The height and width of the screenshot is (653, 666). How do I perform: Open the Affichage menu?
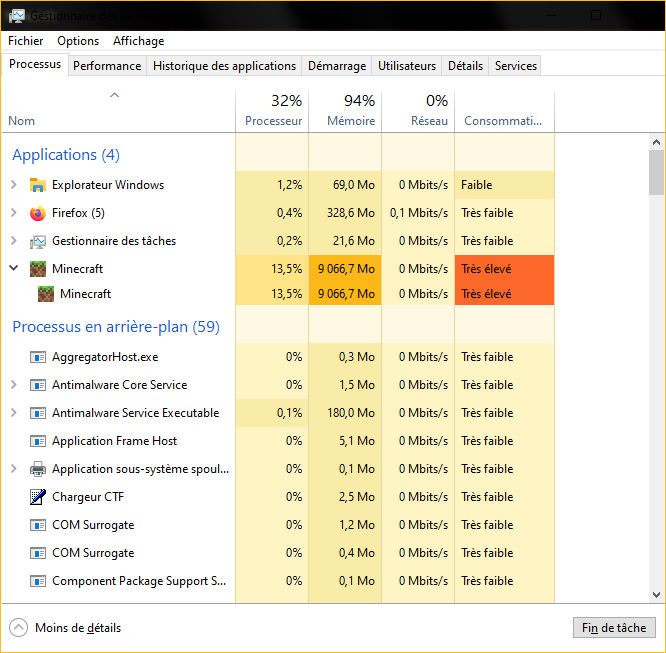(138, 41)
